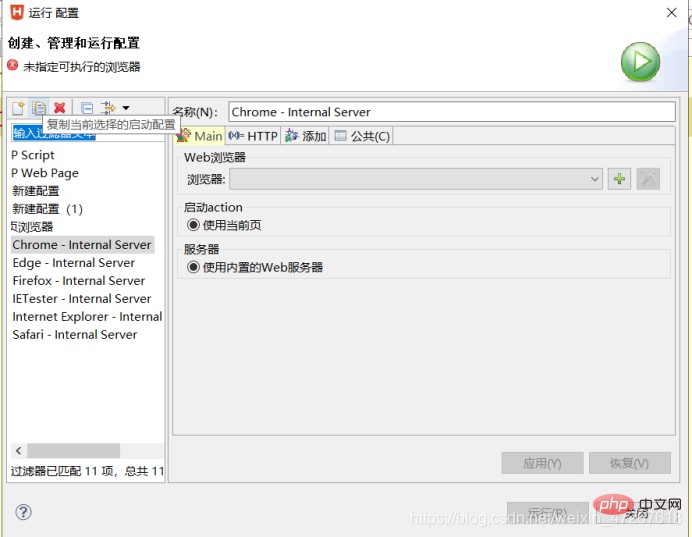Switch to the Main tab
The height and width of the screenshot is (537, 692).
(201, 136)
